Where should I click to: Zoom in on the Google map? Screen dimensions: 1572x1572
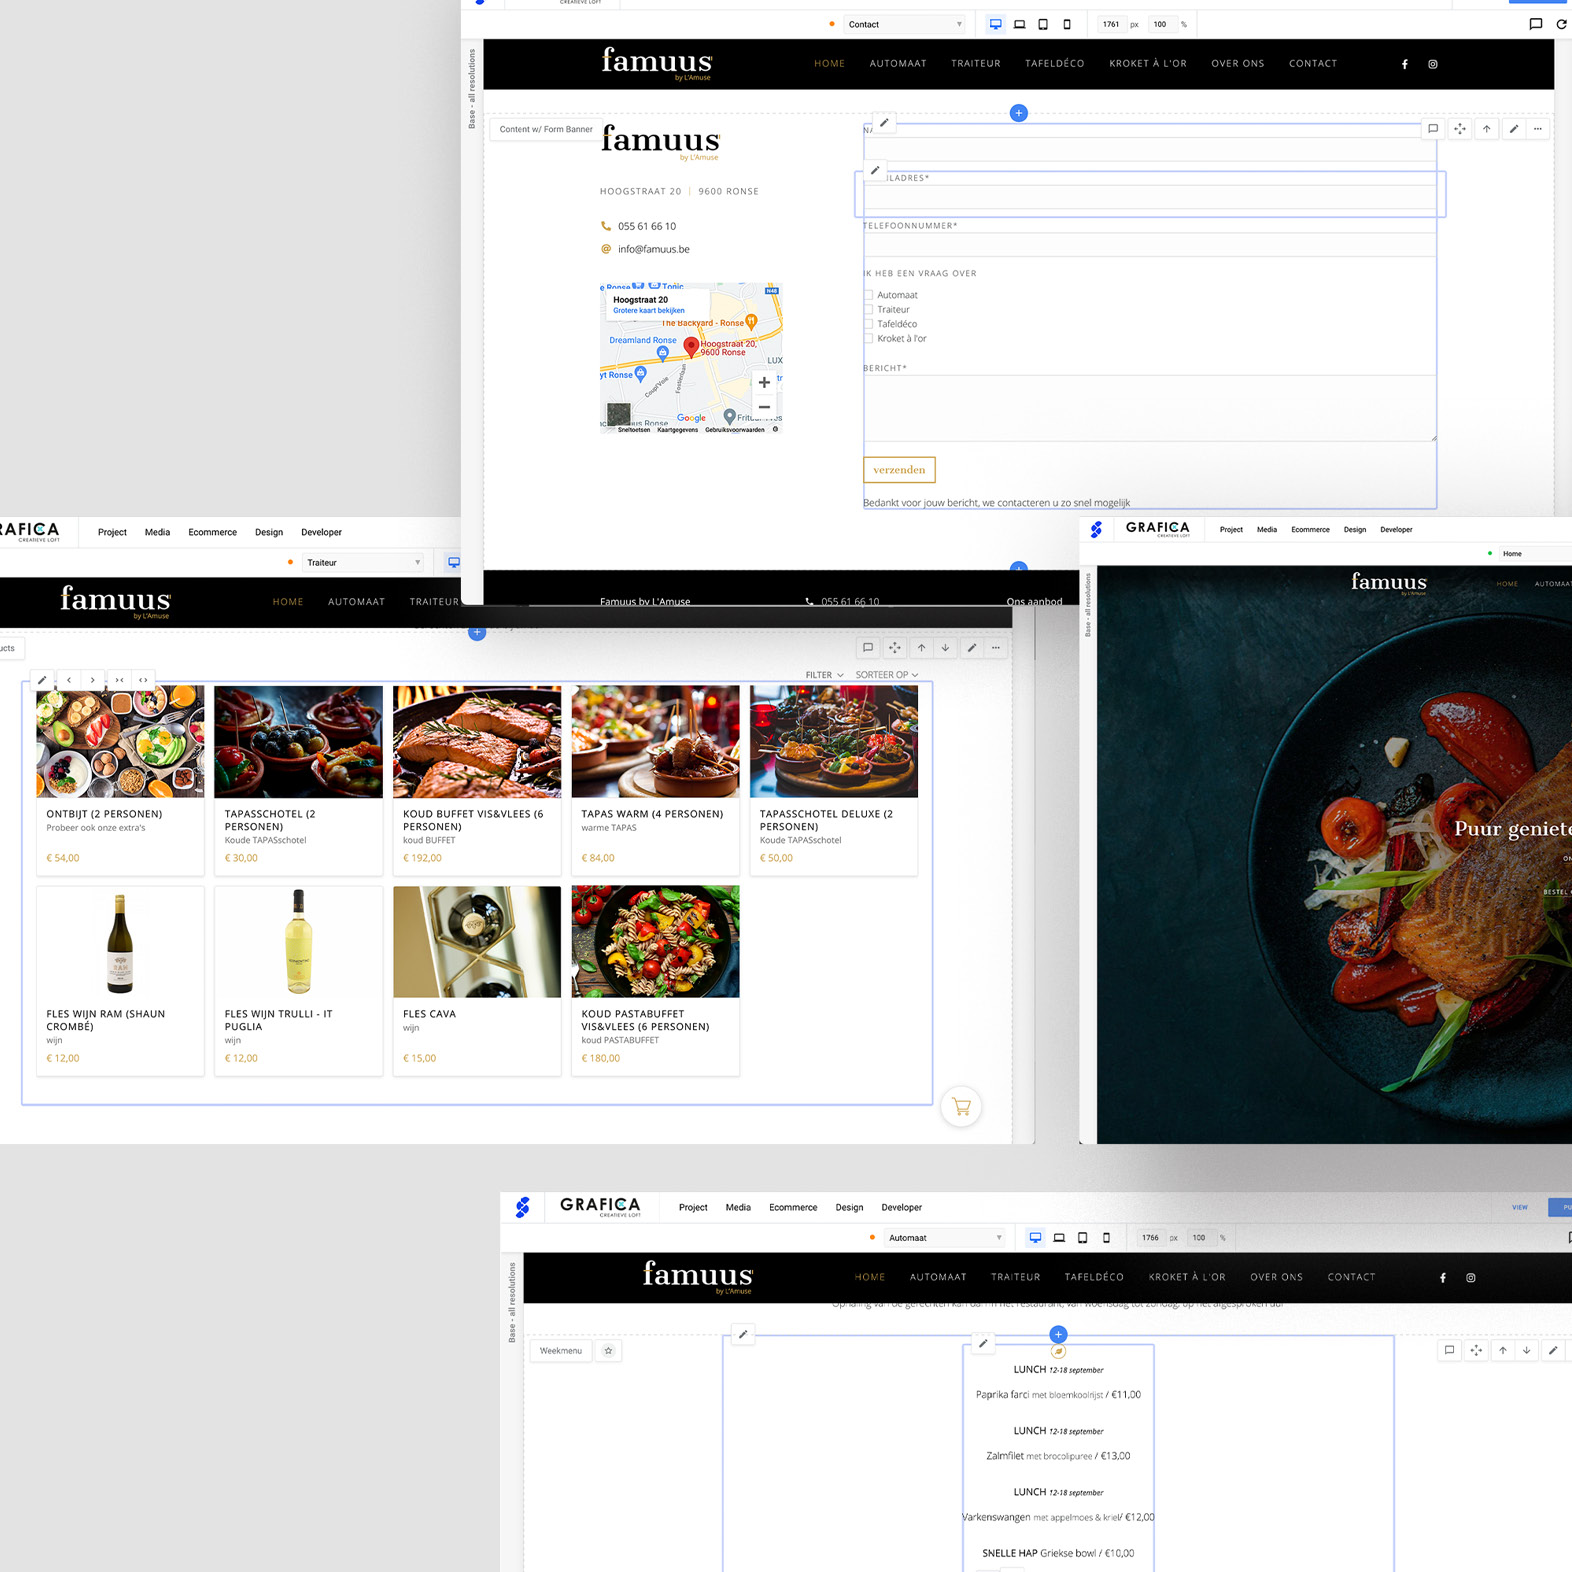pos(764,383)
